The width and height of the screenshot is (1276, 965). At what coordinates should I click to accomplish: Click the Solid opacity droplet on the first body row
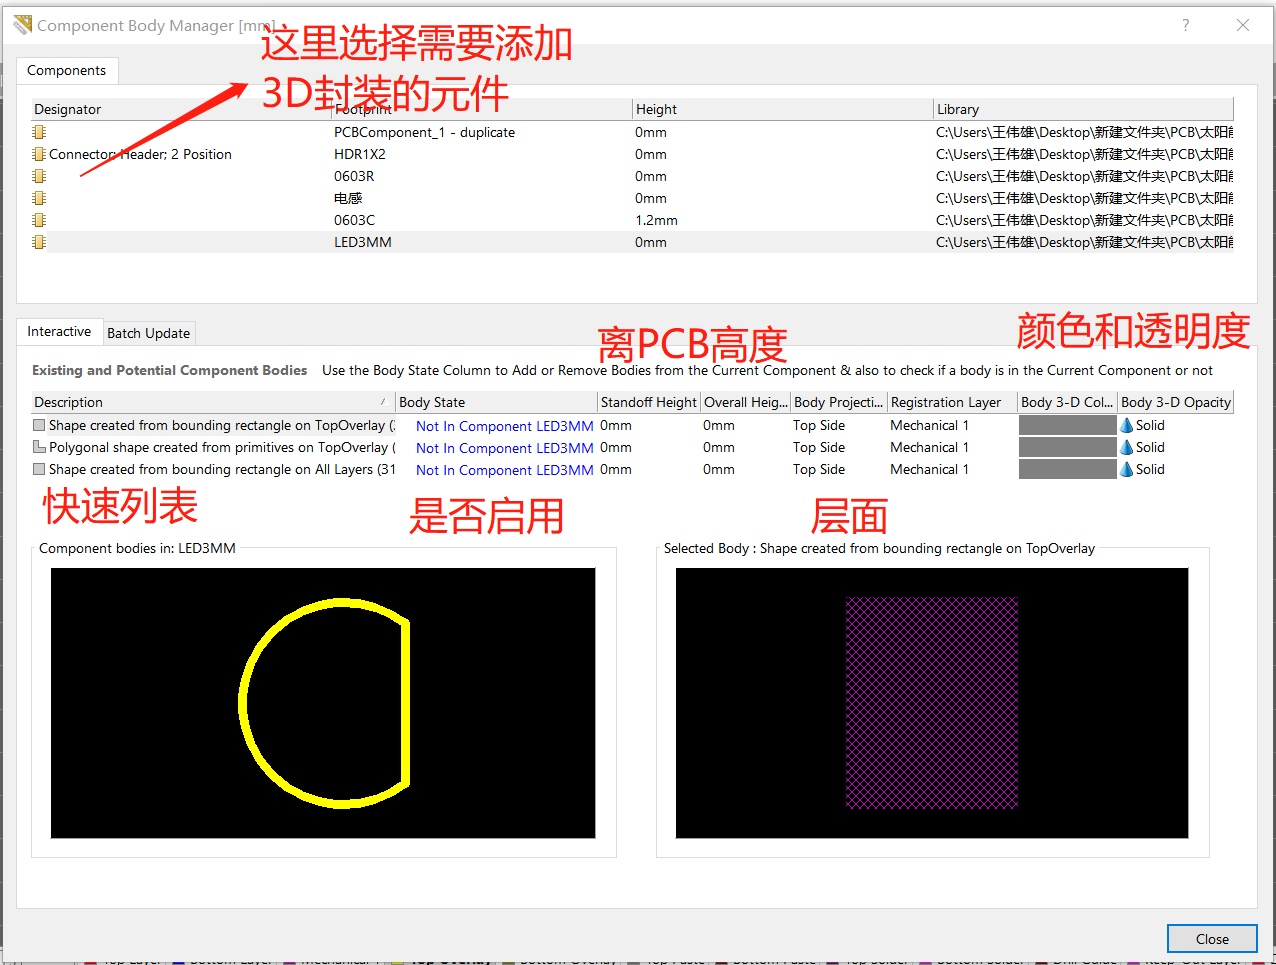click(x=1129, y=425)
